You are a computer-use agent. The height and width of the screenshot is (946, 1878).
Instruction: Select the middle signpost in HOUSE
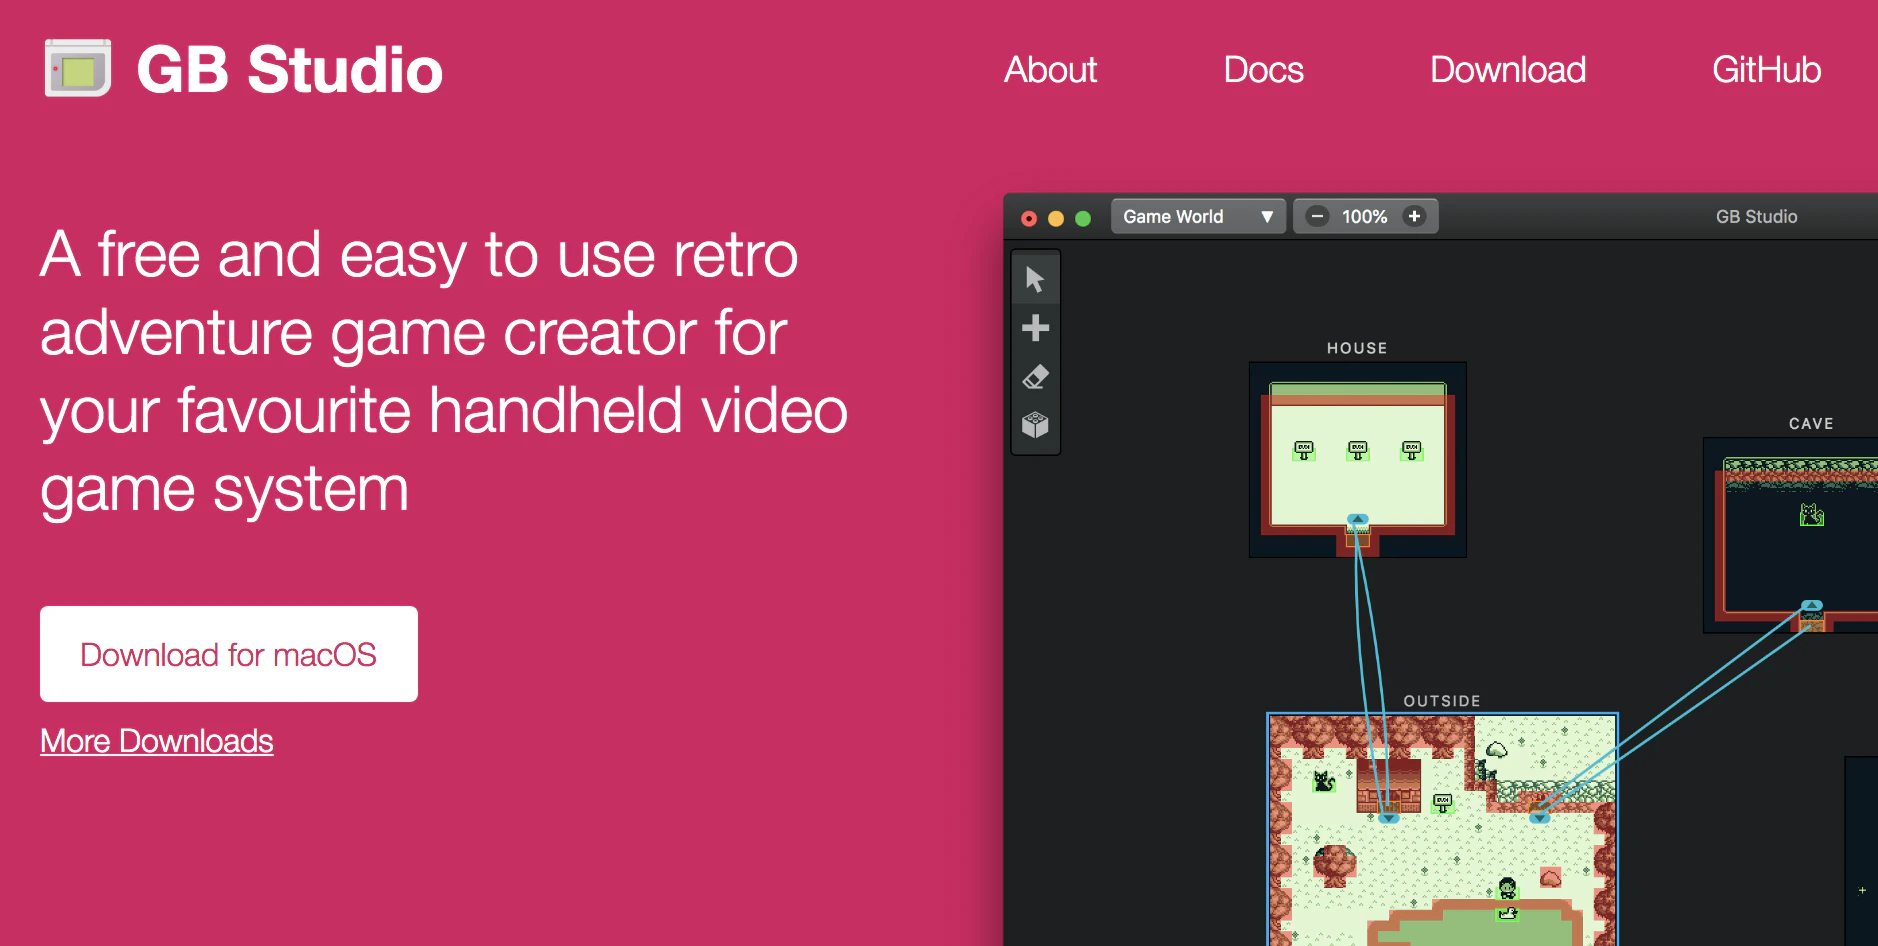pyautogui.click(x=1358, y=450)
